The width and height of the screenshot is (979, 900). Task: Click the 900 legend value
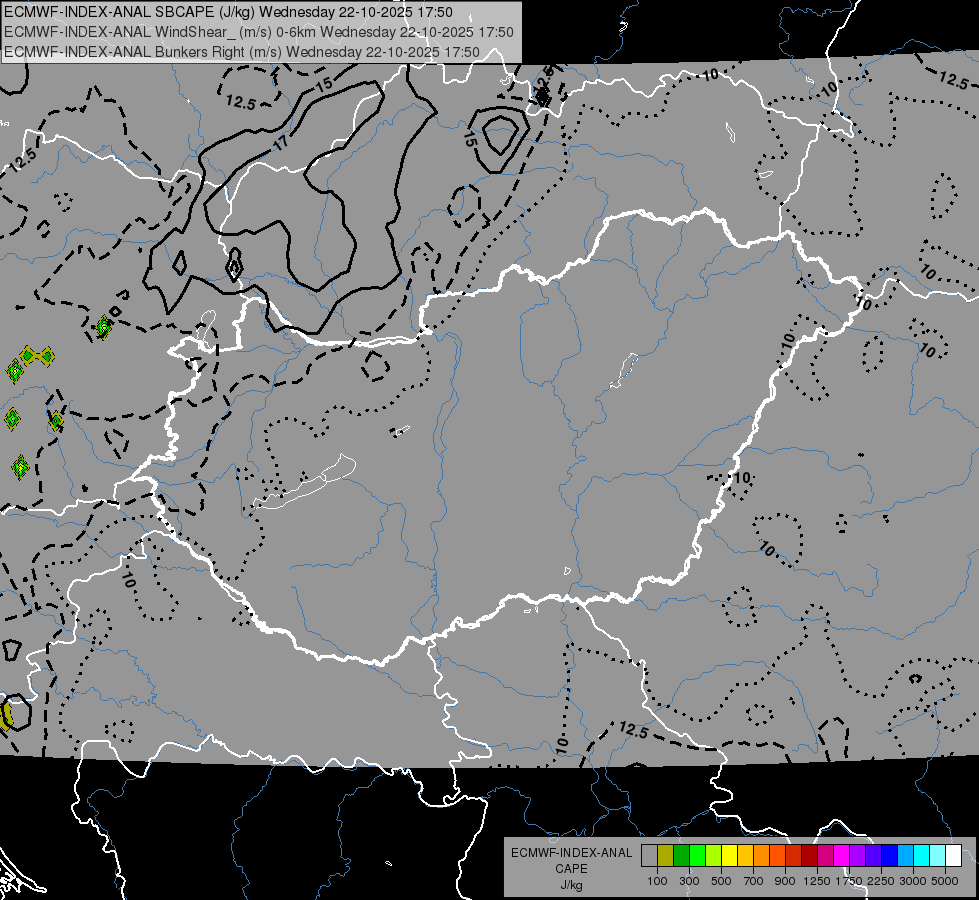[785, 881]
